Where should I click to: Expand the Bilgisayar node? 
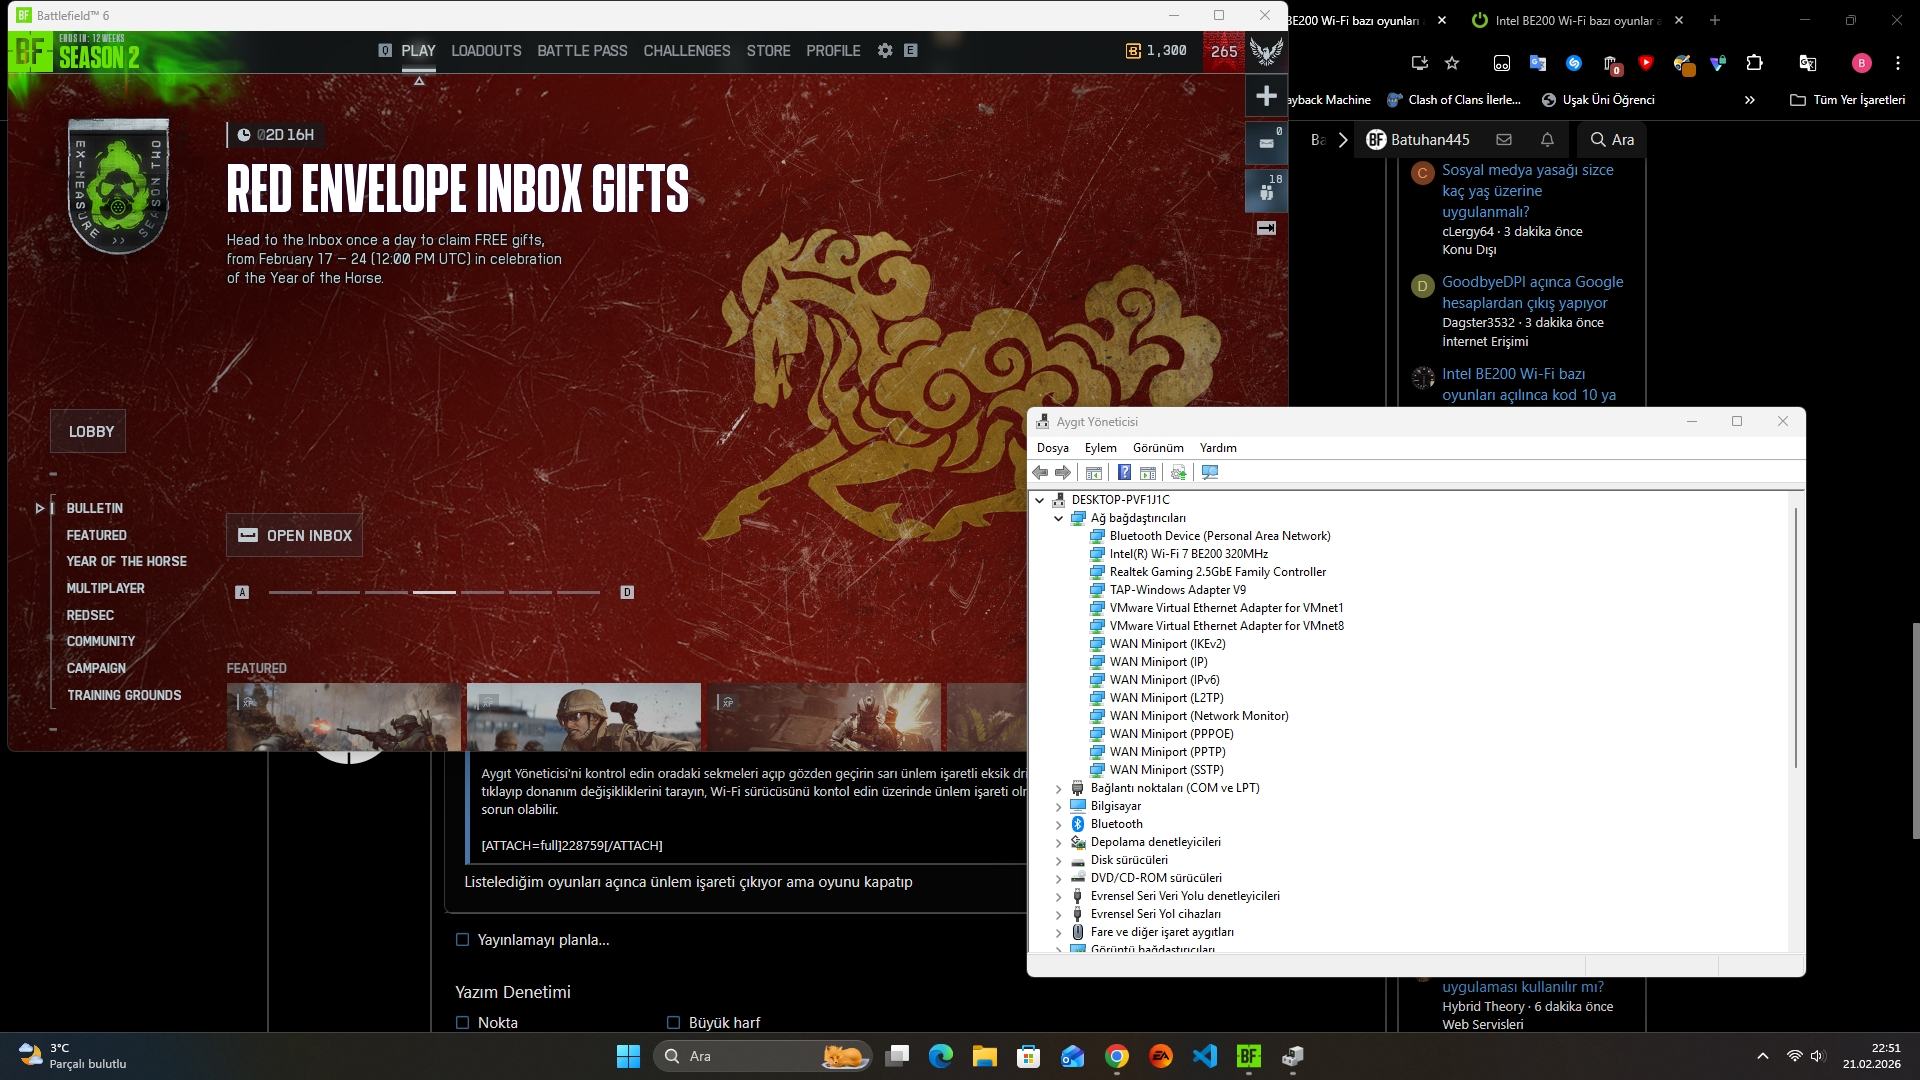(1059, 806)
